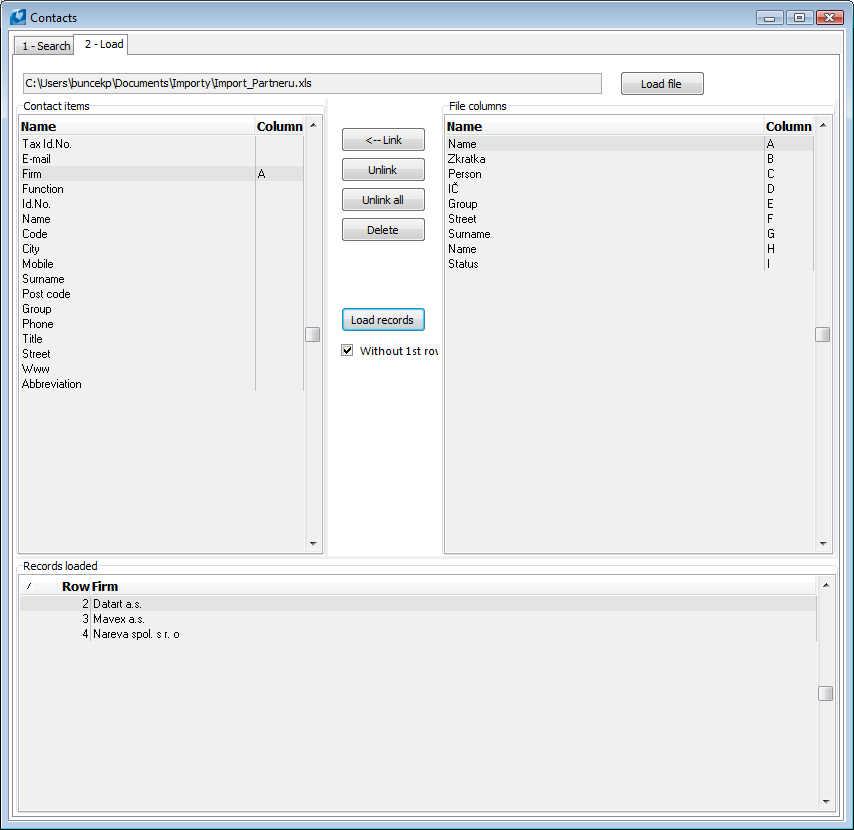Click the Load records button
Screen dimensions: 854x830
click(383, 320)
